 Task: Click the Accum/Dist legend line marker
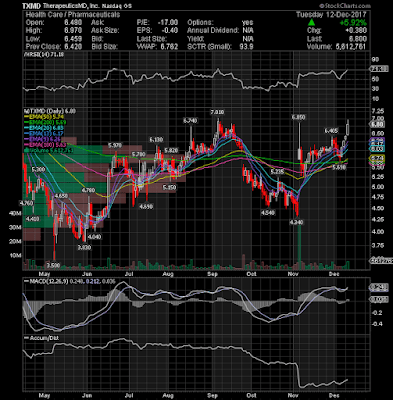[x=26, y=338]
